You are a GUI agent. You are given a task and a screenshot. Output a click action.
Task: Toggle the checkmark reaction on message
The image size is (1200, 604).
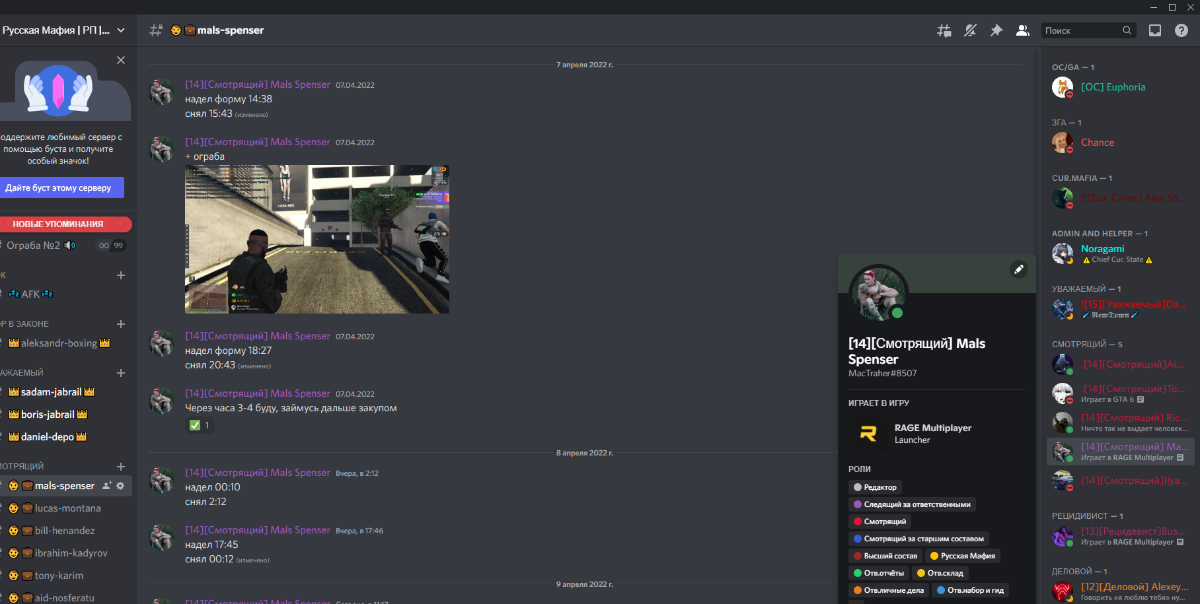coord(200,425)
